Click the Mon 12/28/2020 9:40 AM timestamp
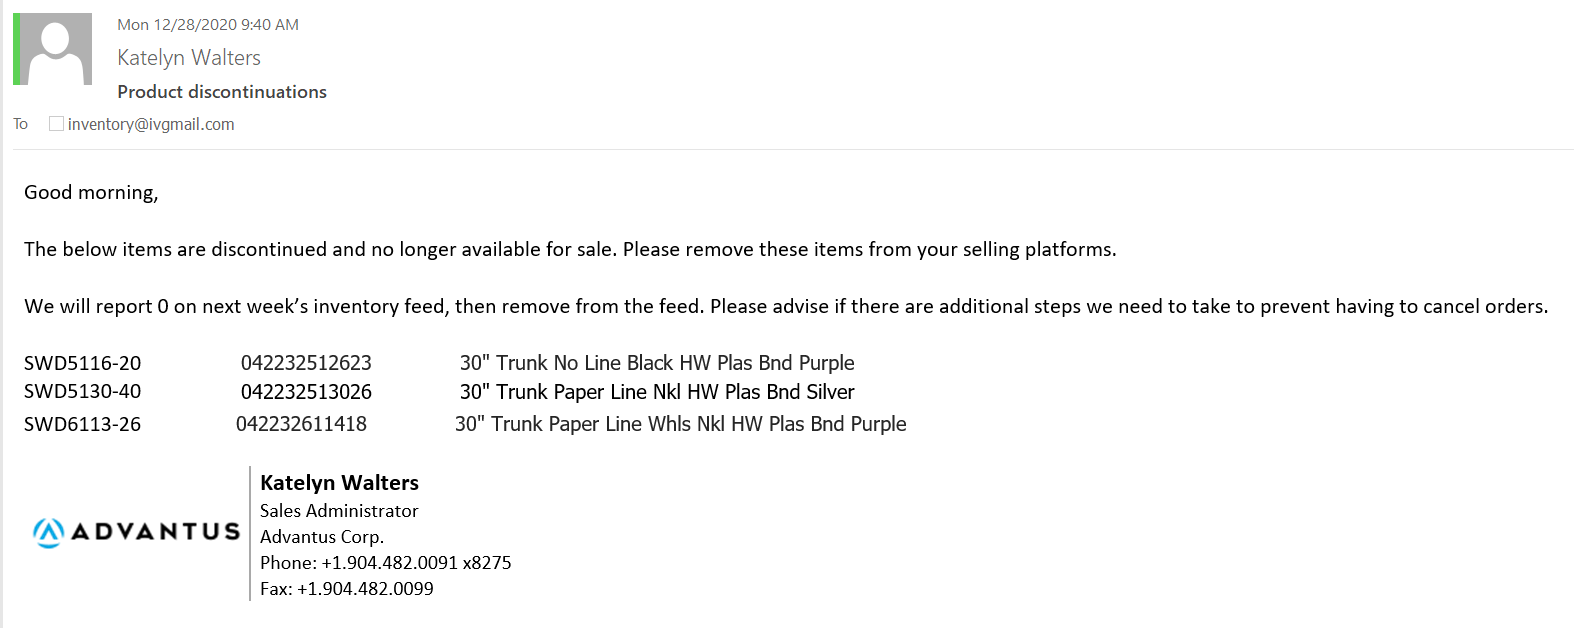 [208, 25]
